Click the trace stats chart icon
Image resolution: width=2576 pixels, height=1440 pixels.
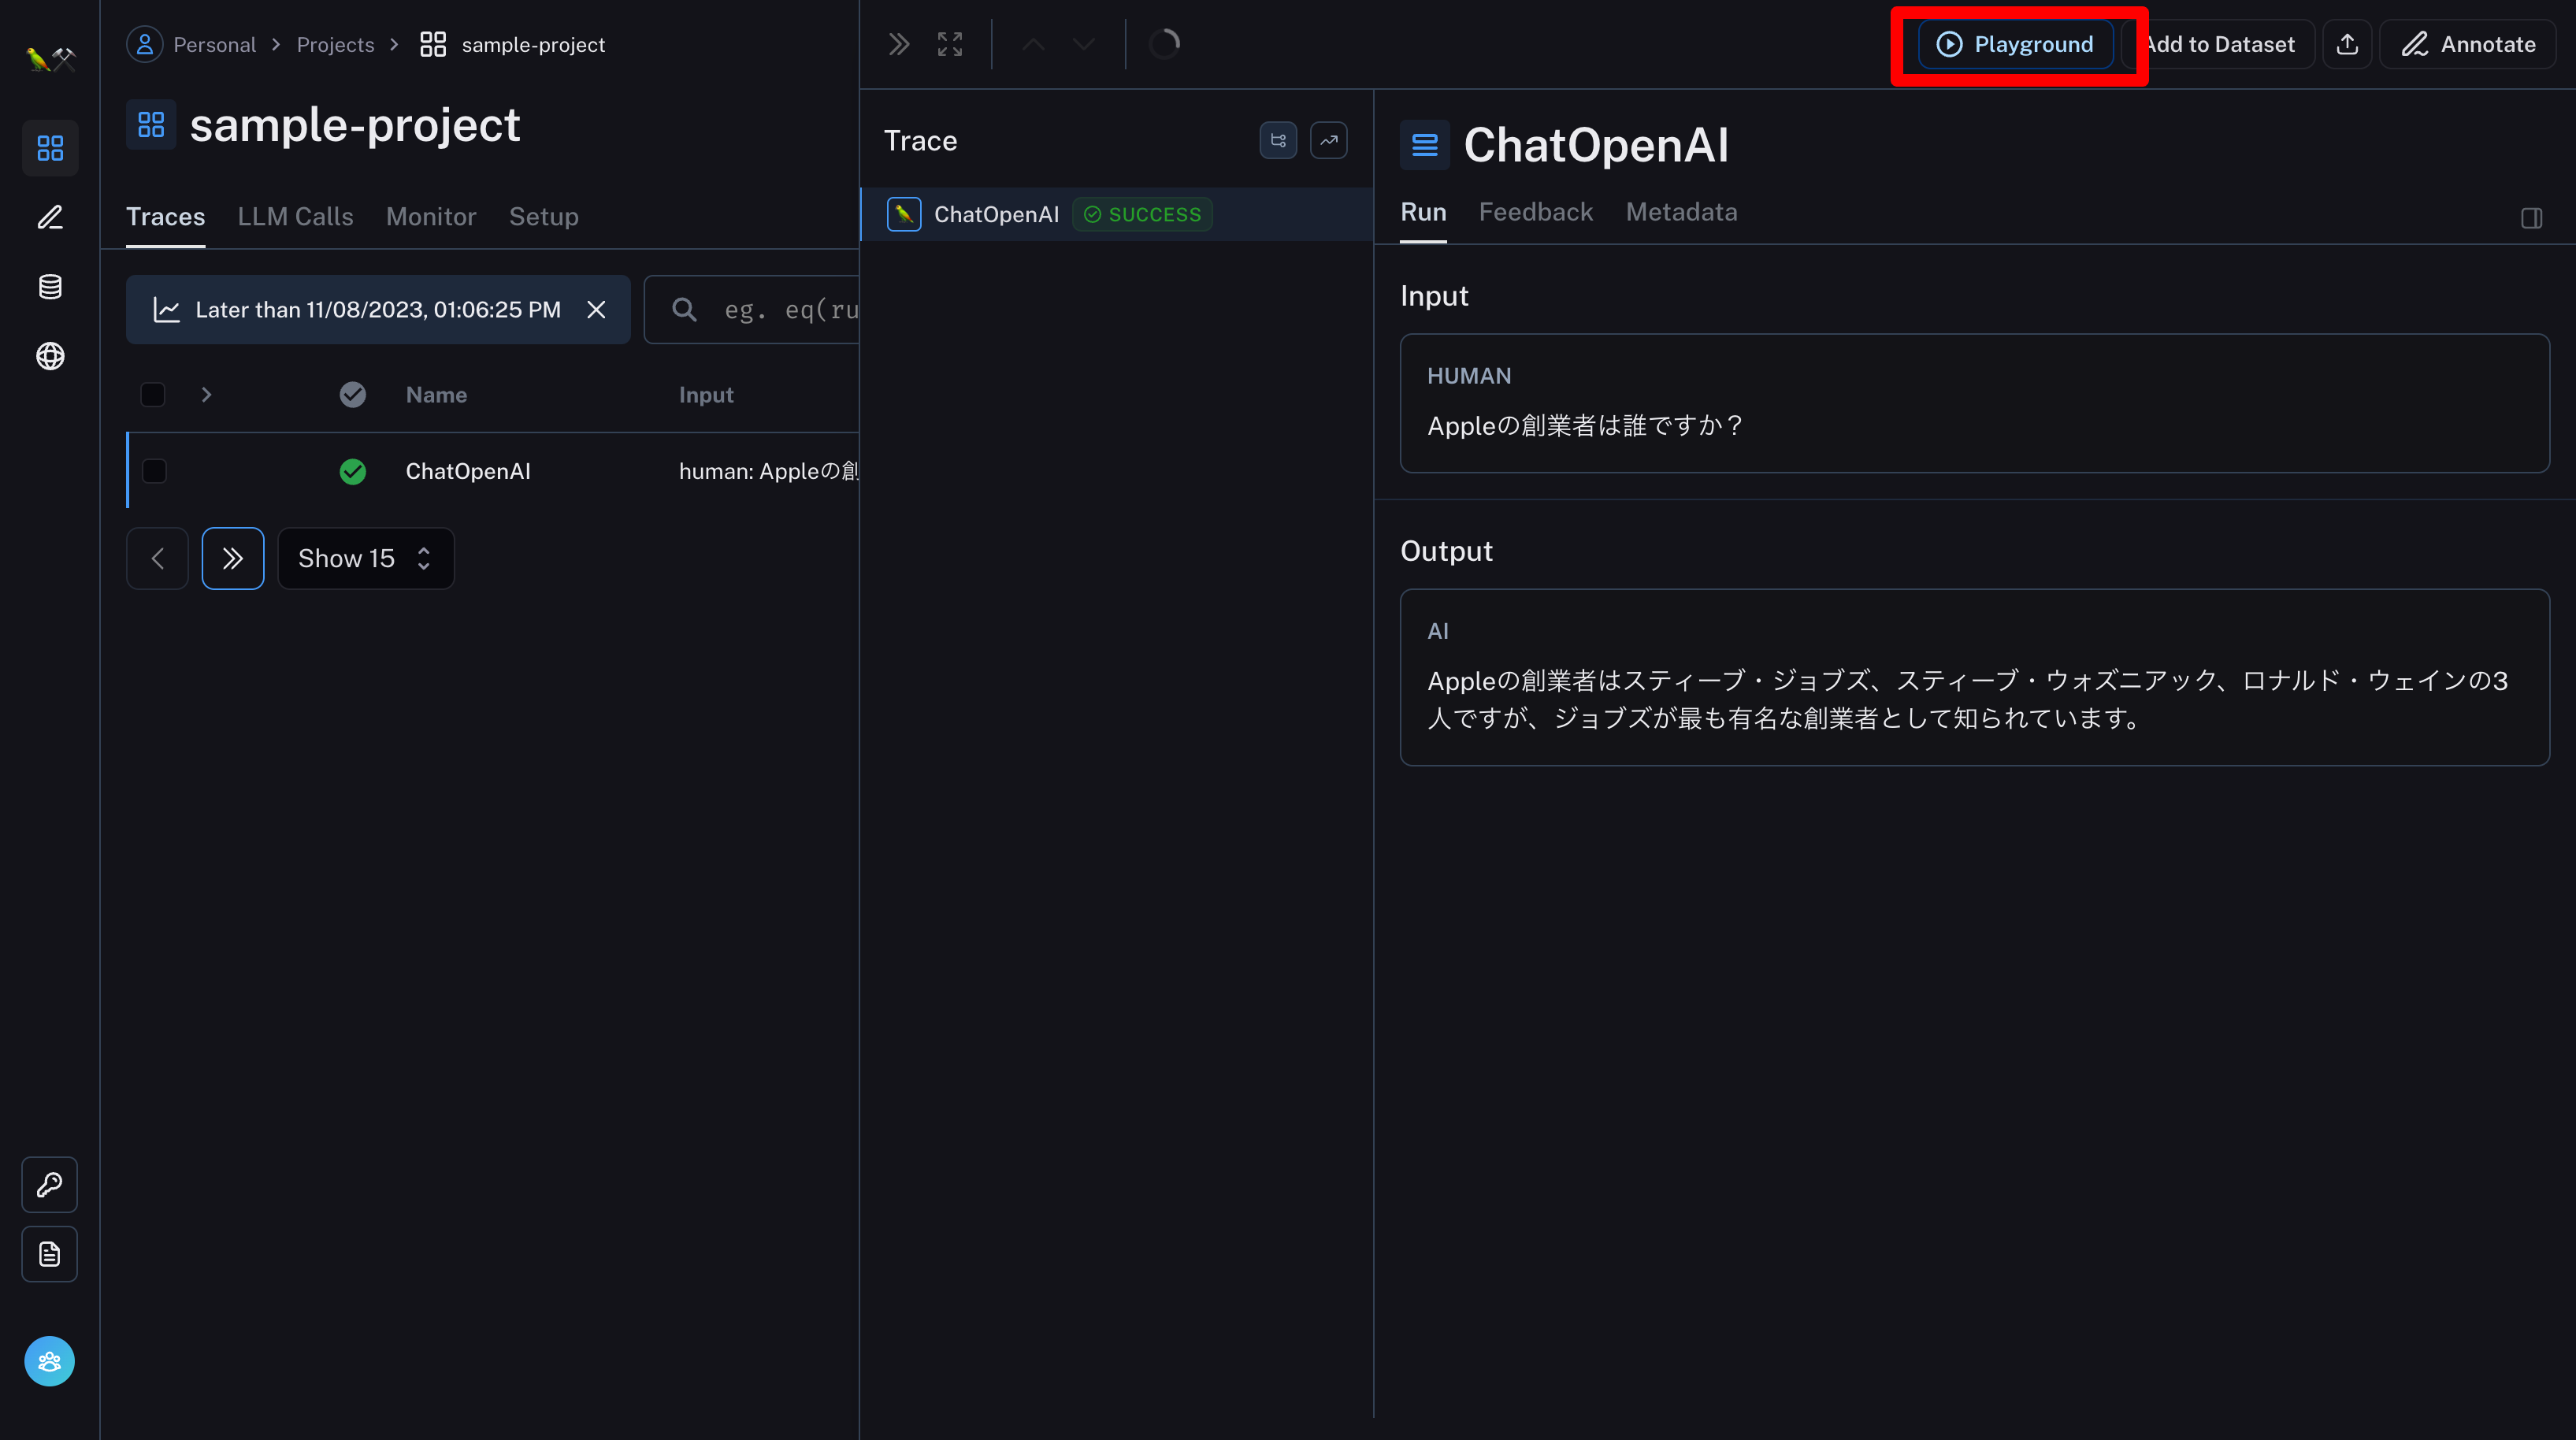[x=1329, y=140]
